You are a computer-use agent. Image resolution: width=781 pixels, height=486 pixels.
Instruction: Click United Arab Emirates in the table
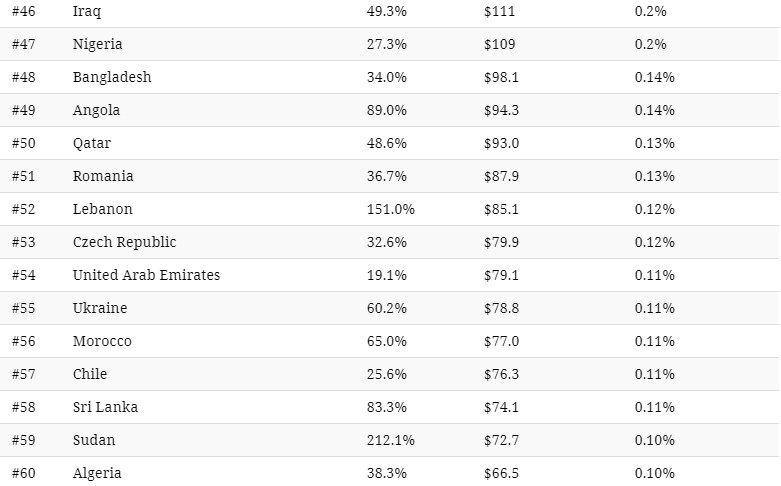pyautogui.click(x=146, y=275)
